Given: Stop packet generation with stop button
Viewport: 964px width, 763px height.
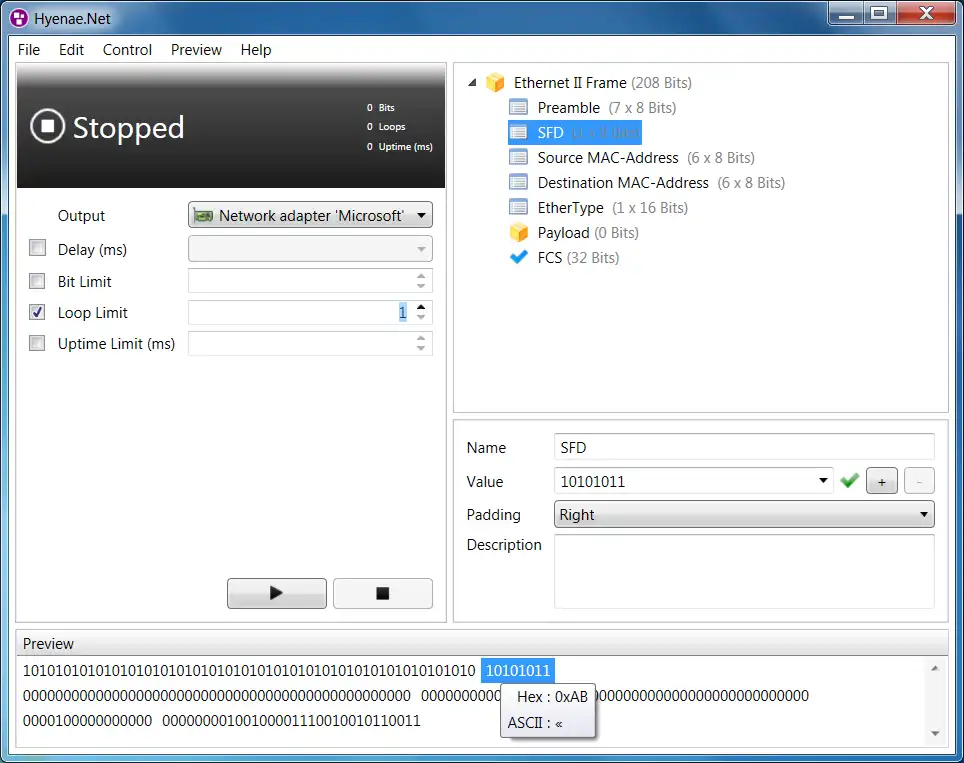Looking at the screenshot, I should point(382,593).
